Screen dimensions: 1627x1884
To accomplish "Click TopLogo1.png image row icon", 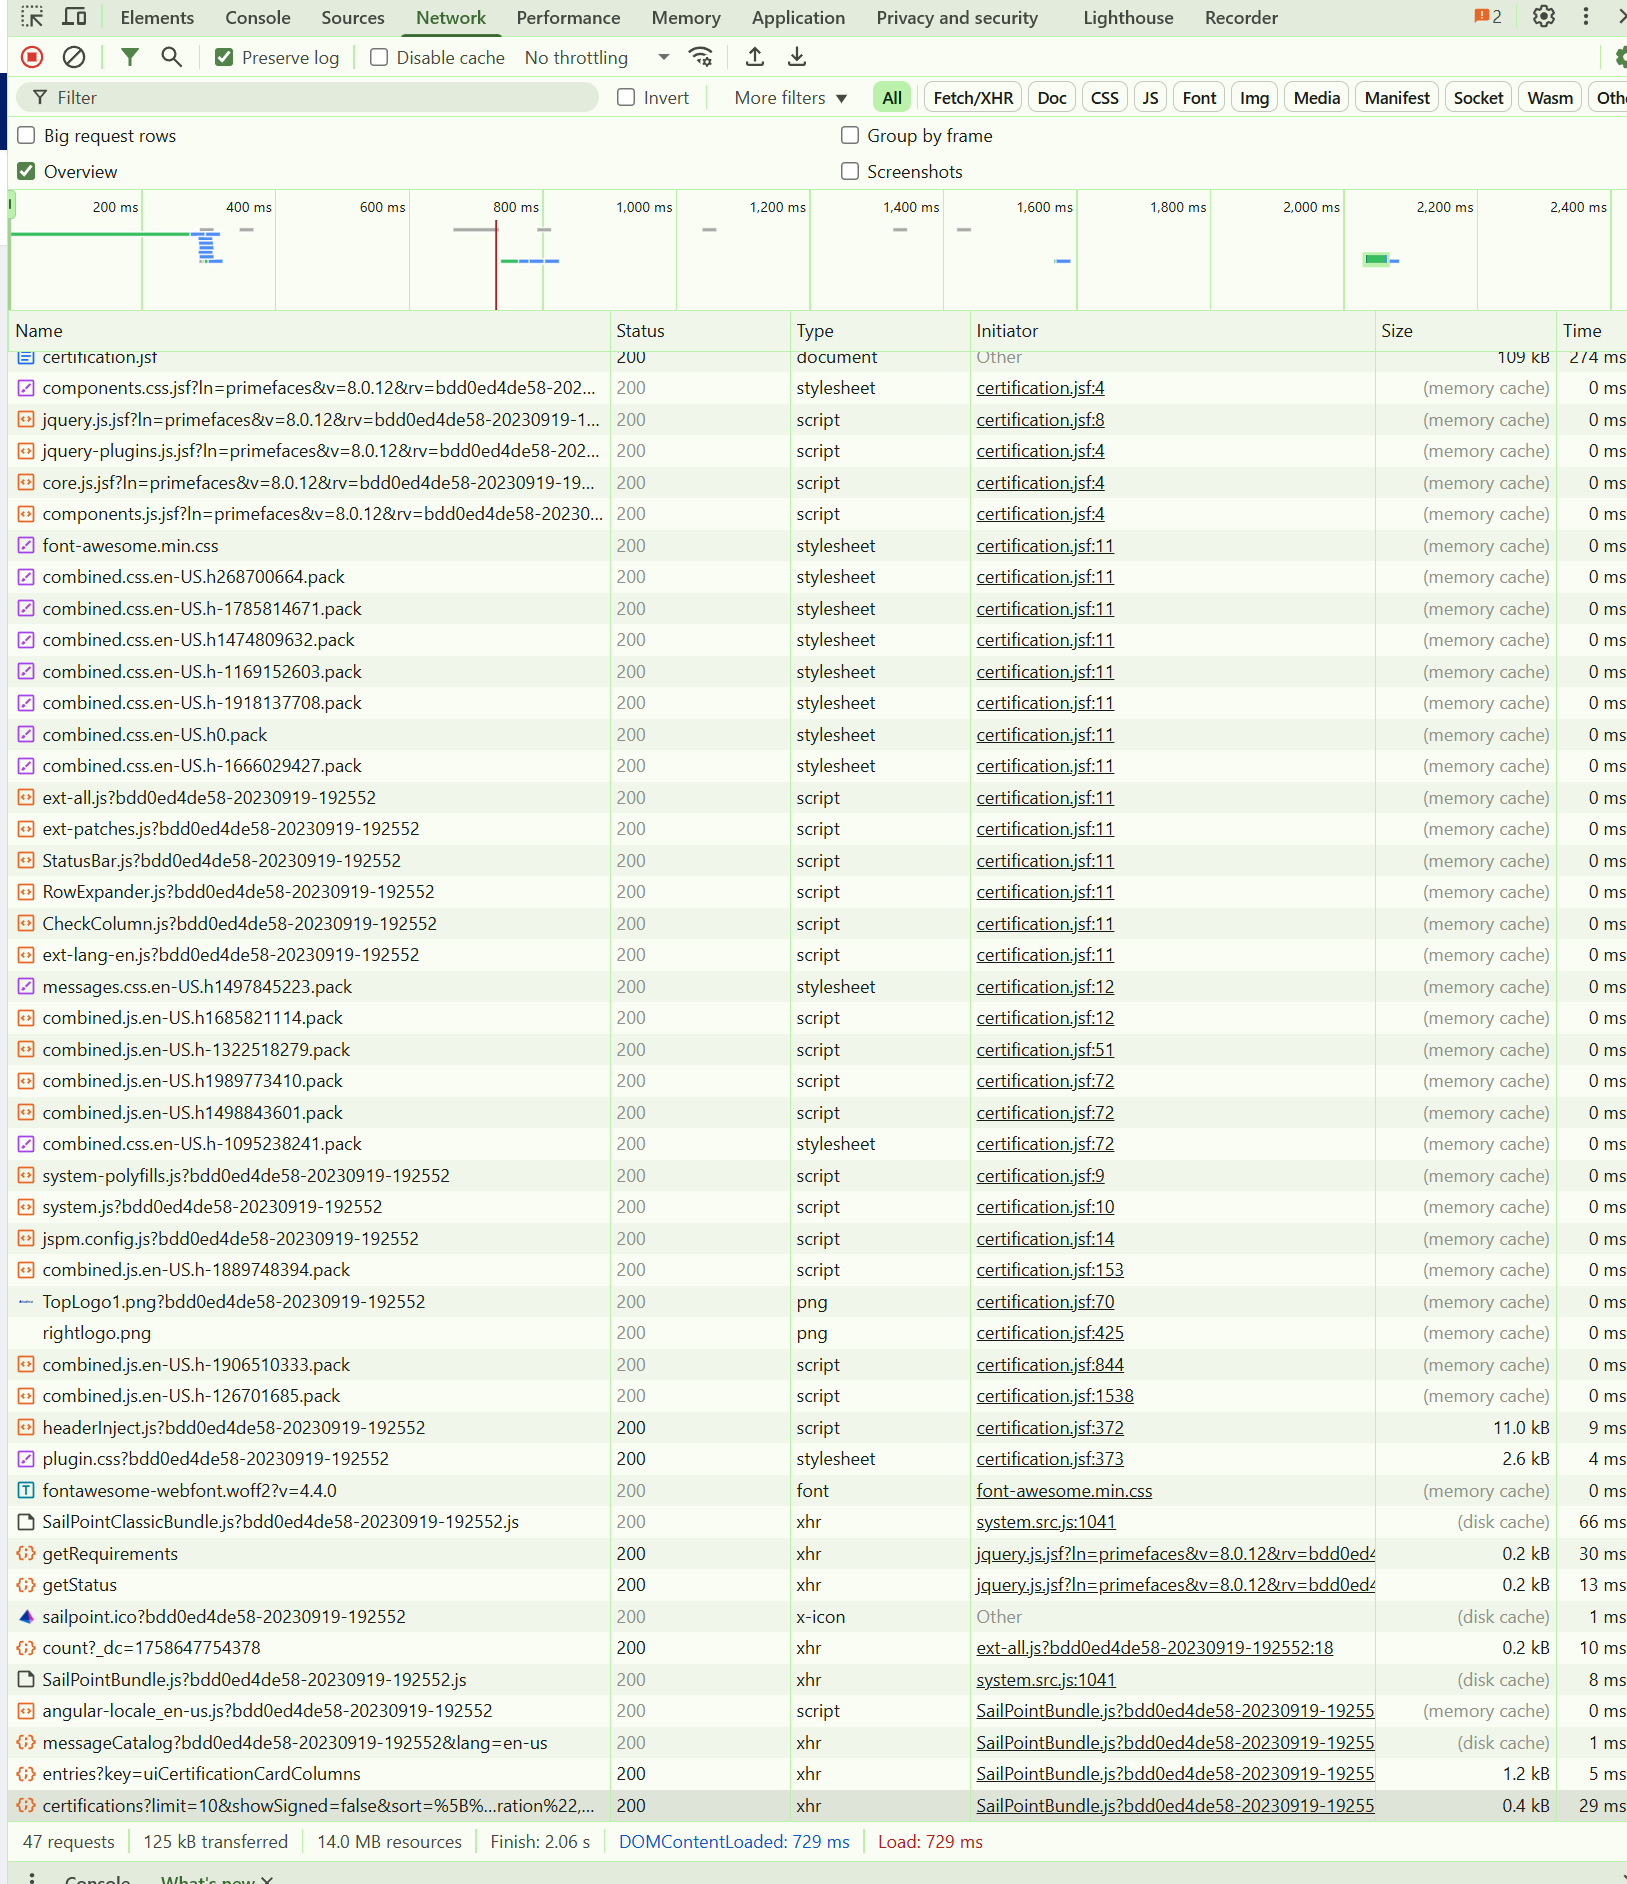I will click(x=26, y=1301).
